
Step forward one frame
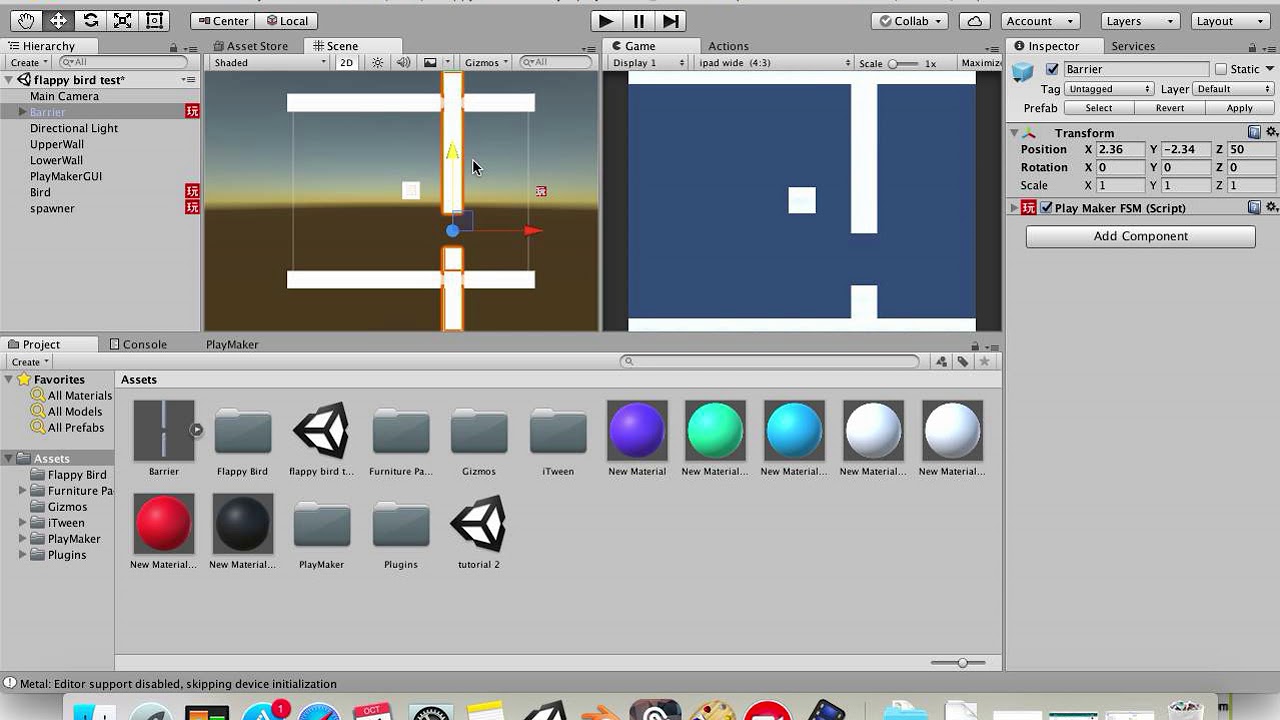(671, 20)
